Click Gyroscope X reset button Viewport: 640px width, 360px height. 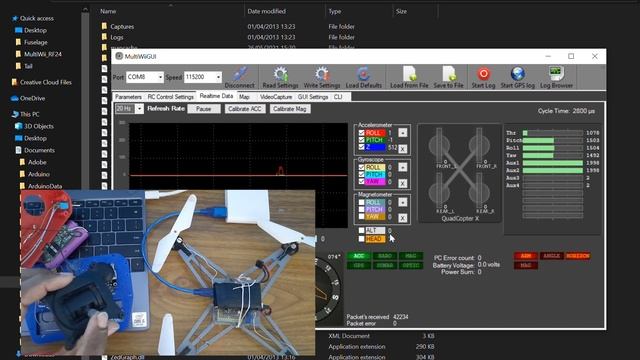402,183
